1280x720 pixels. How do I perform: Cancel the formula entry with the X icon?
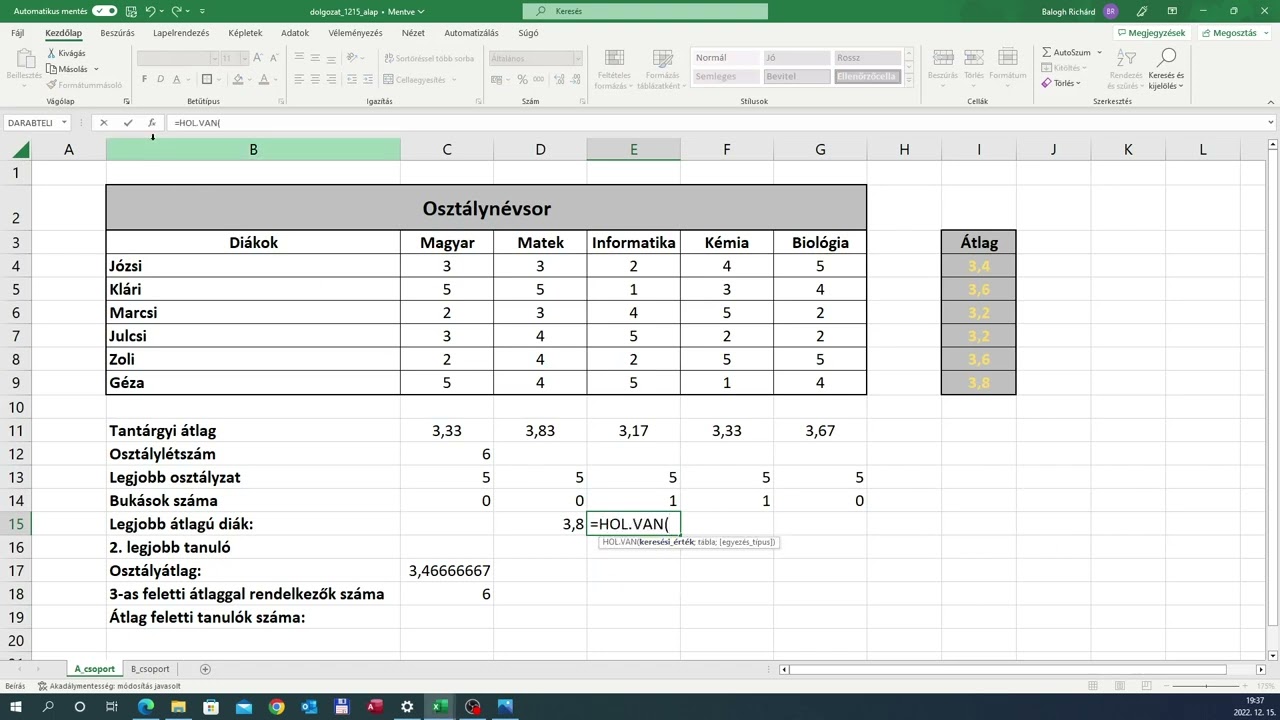pyautogui.click(x=103, y=123)
